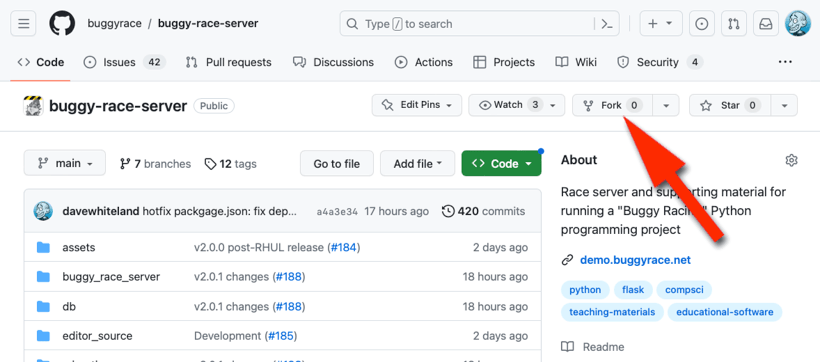Expand the star lists dropdown arrow
This screenshot has width=820, height=362.
click(784, 105)
